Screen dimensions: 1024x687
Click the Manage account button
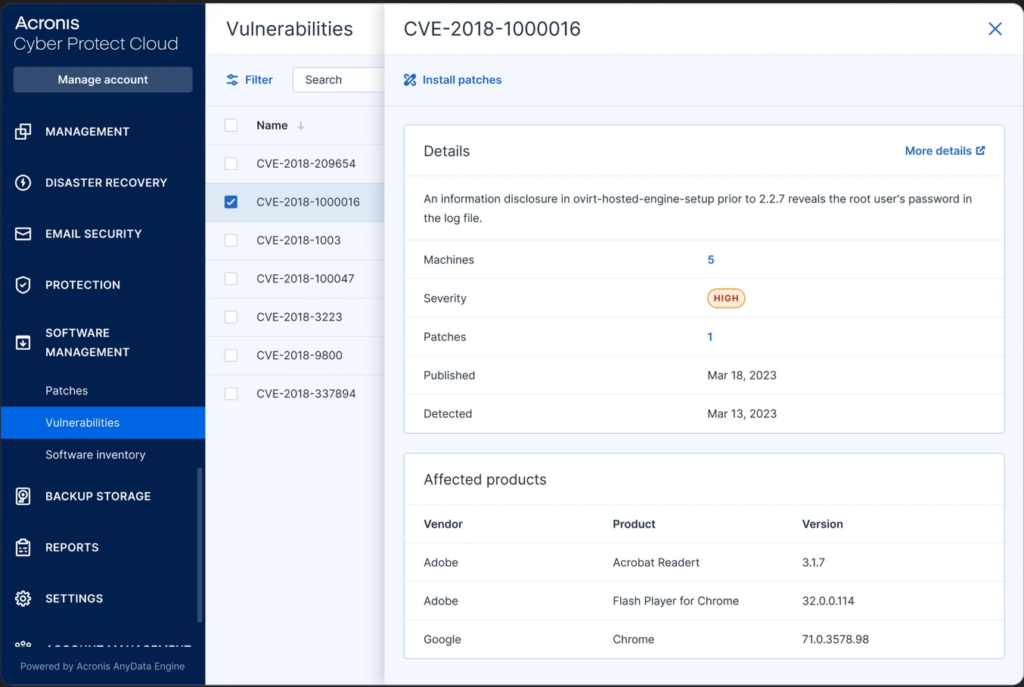click(x=102, y=79)
